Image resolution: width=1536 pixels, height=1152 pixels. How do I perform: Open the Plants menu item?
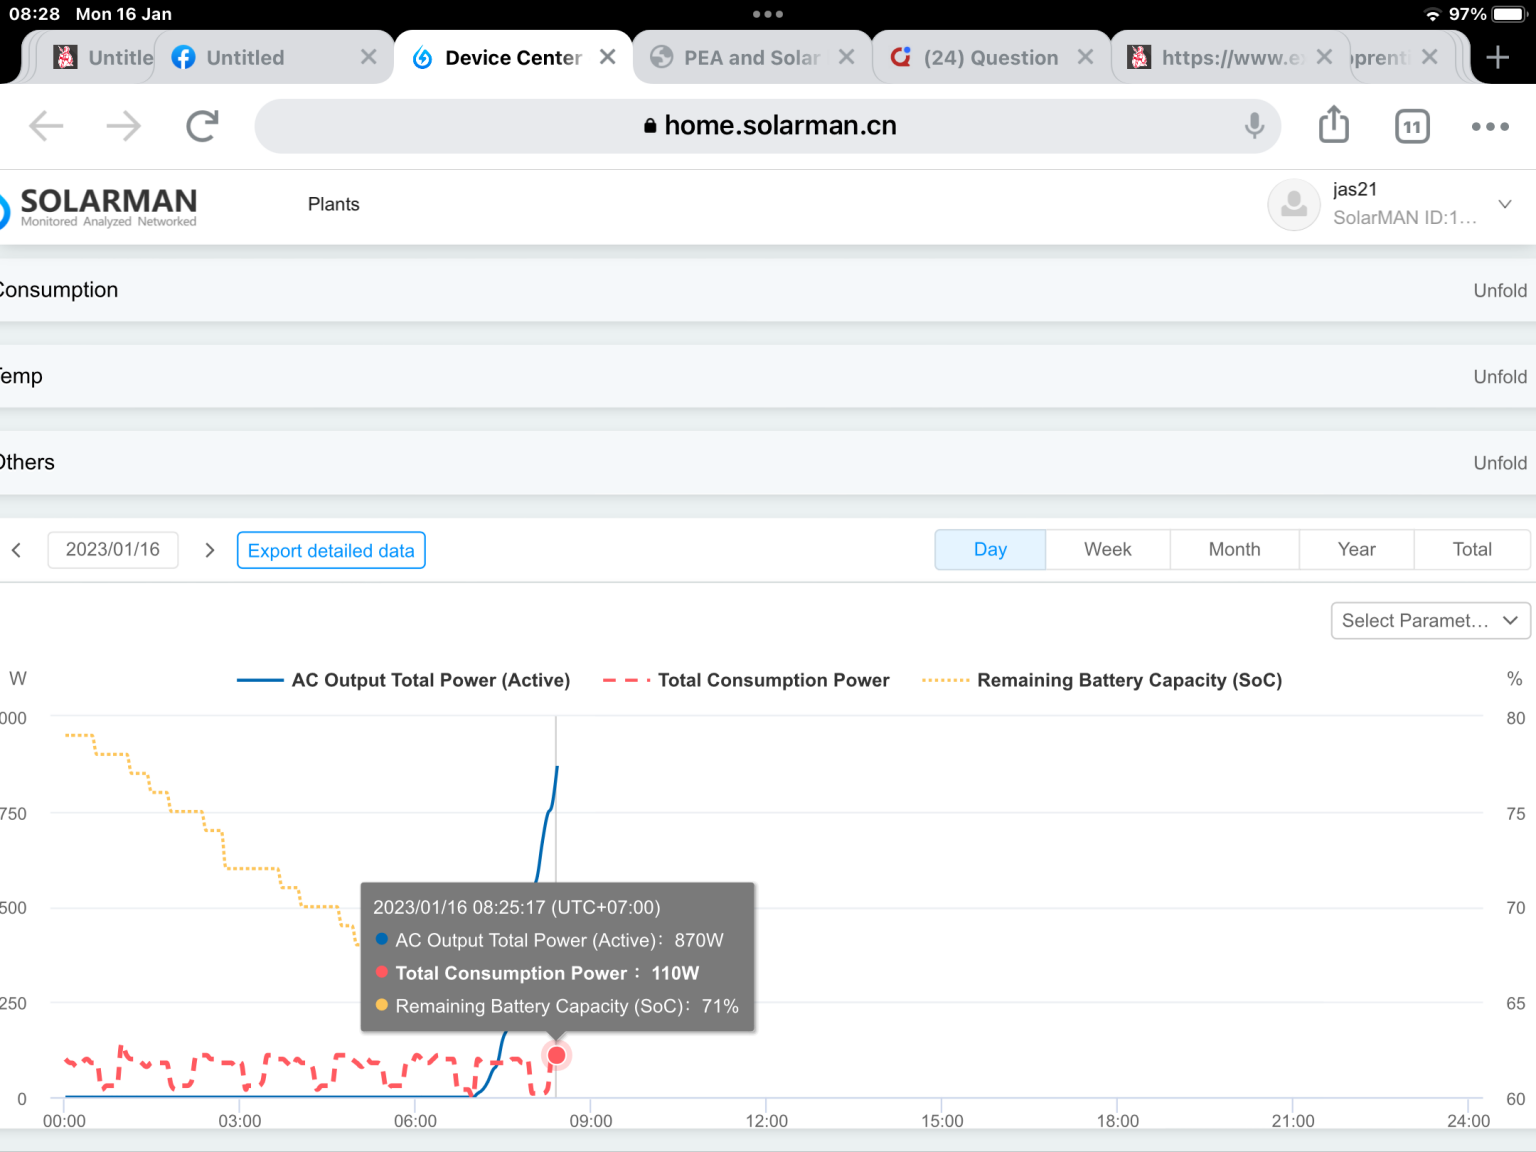pyautogui.click(x=333, y=204)
